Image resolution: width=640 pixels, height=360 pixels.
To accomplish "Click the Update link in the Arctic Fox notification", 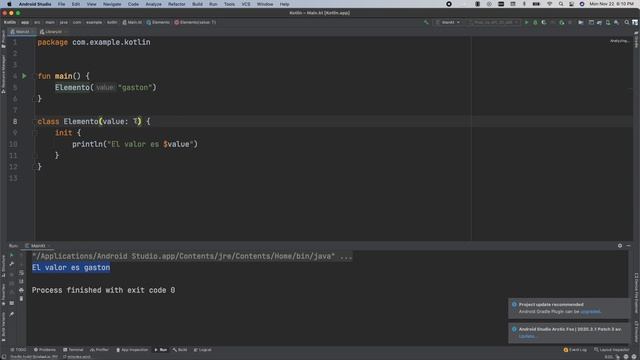I will tap(527, 336).
